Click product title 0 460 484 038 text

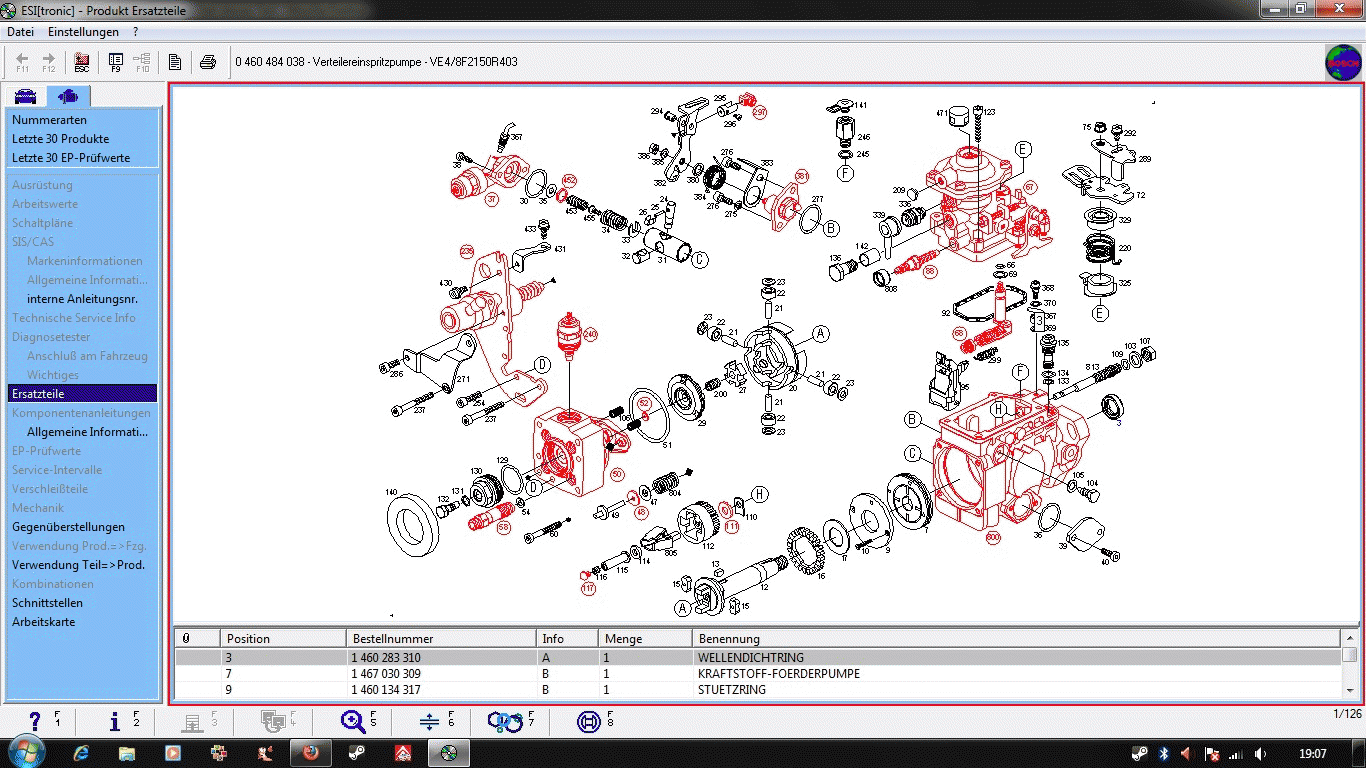[376, 62]
